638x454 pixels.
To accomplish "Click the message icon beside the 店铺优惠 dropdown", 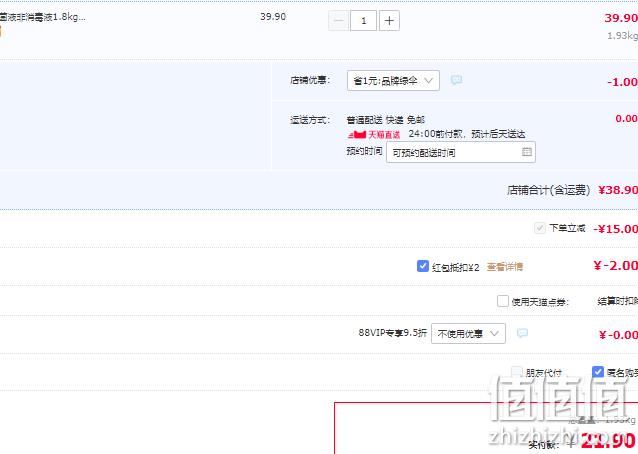I will tap(457, 80).
